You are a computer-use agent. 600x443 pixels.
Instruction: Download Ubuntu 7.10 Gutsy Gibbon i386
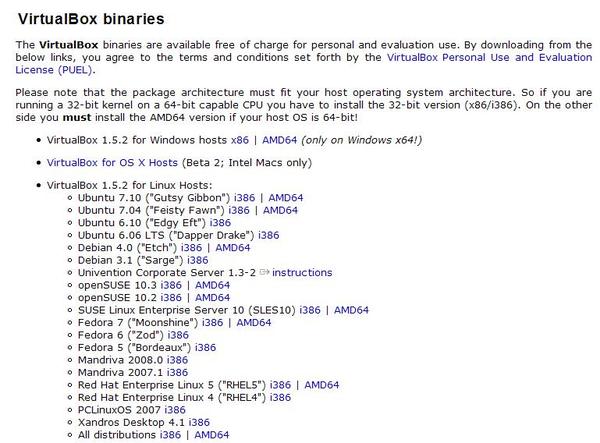coord(245,198)
